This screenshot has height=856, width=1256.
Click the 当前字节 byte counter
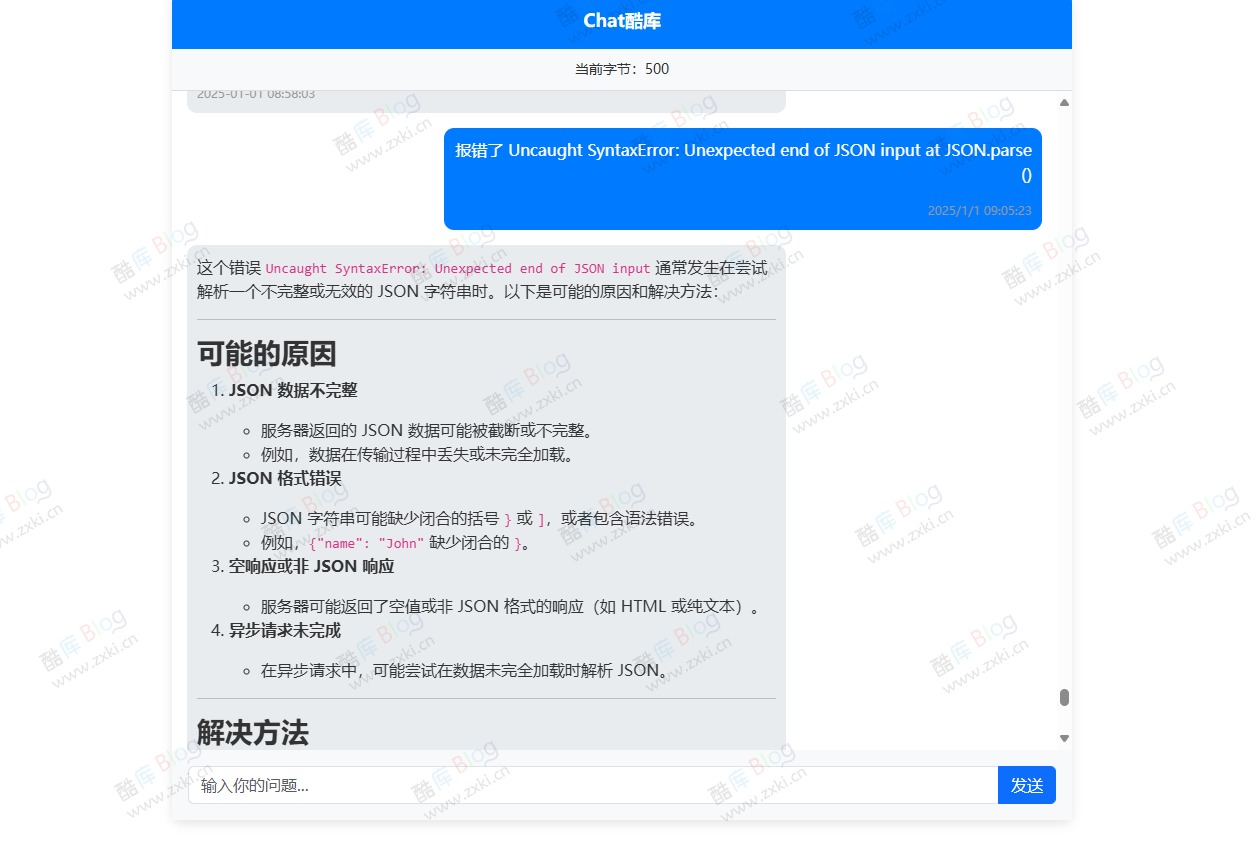point(620,69)
